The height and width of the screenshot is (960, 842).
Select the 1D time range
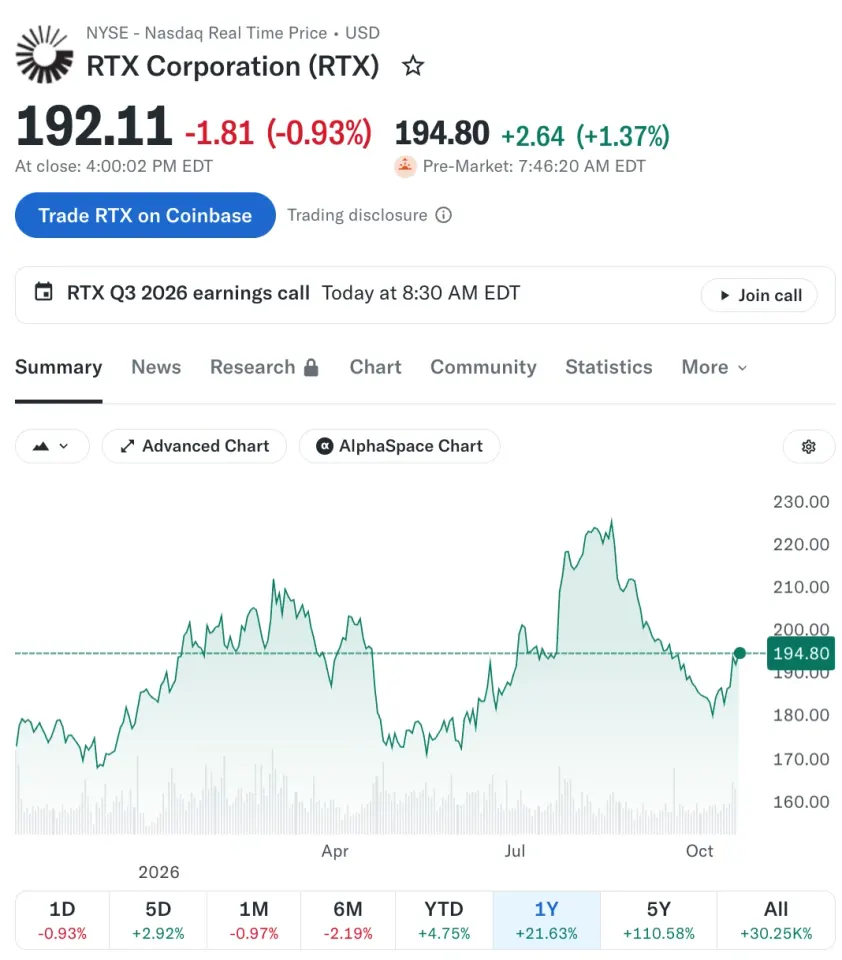[62, 920]
